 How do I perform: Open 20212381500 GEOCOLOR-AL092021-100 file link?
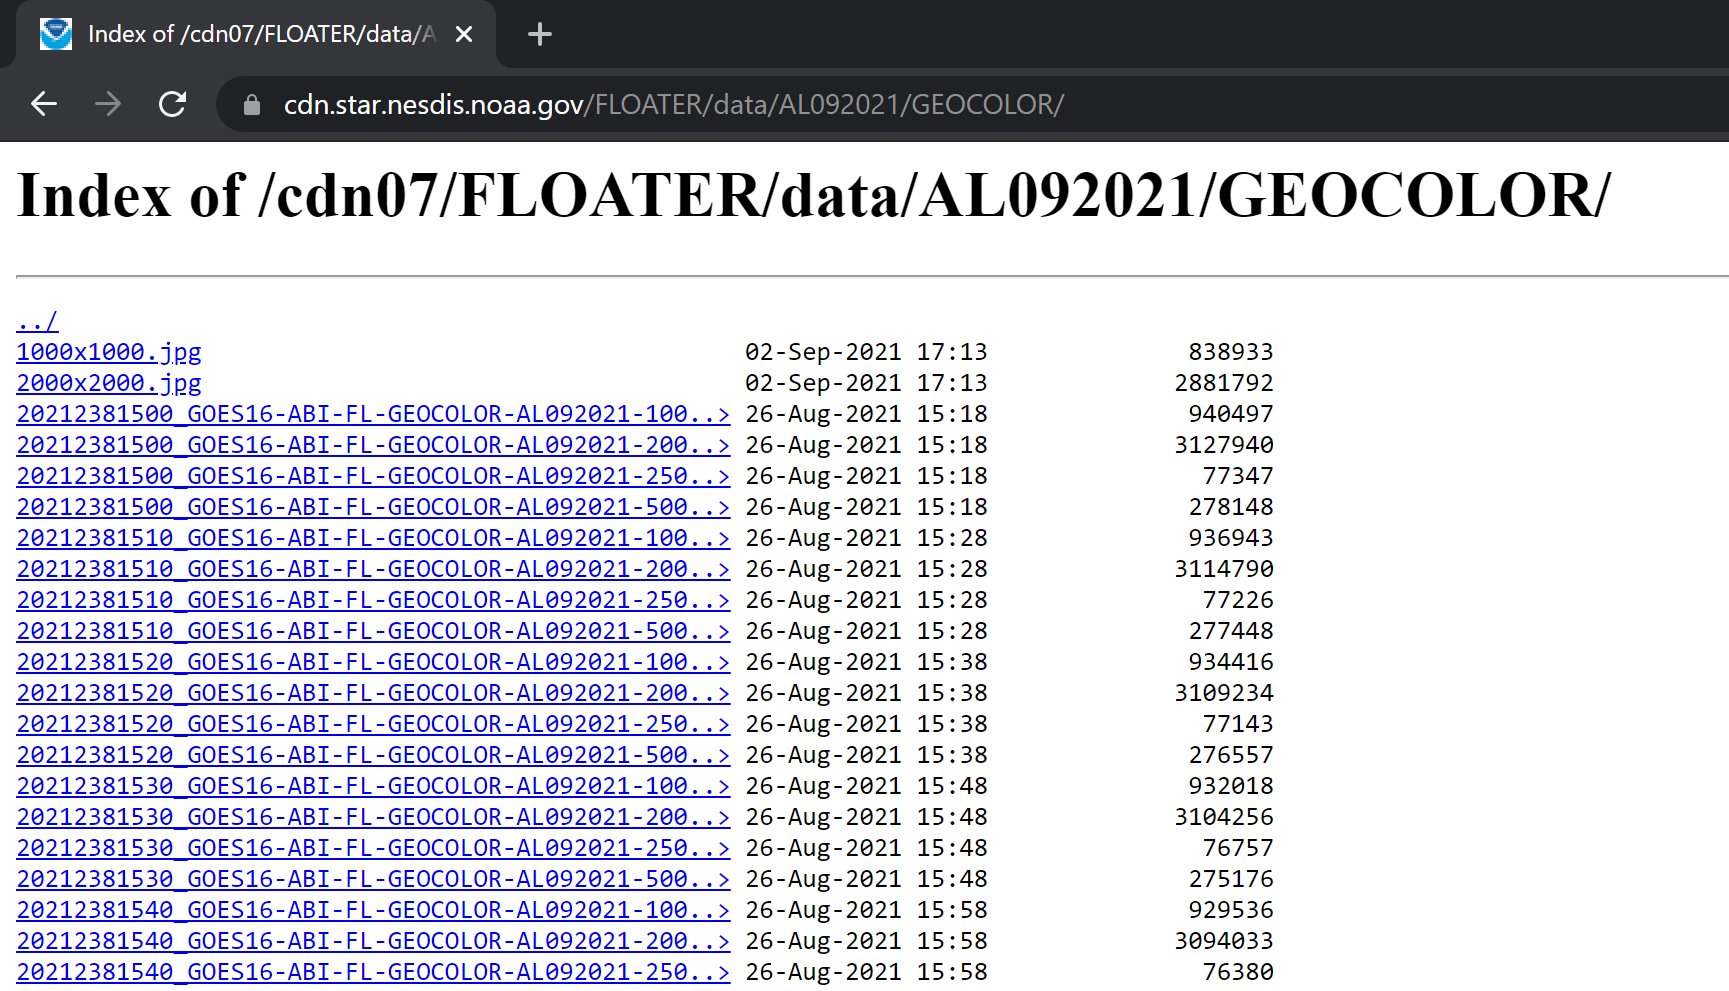pos(374,414)
